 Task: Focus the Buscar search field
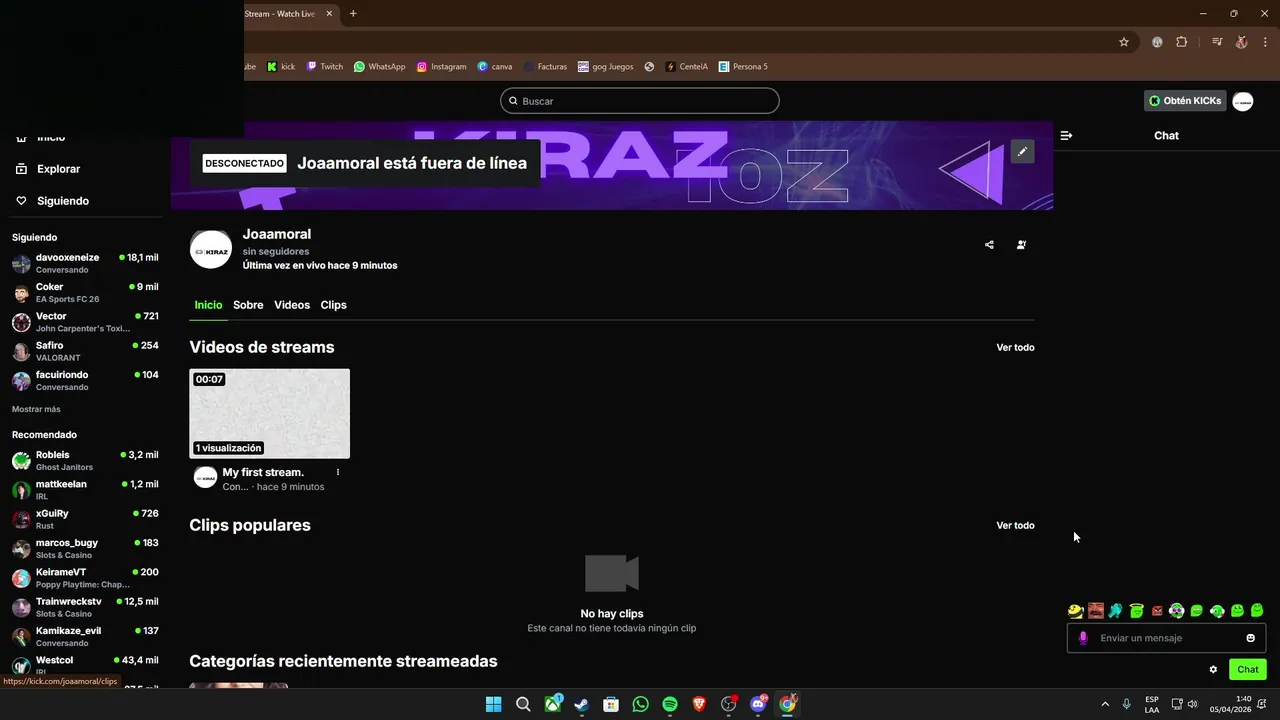point(640,101)
